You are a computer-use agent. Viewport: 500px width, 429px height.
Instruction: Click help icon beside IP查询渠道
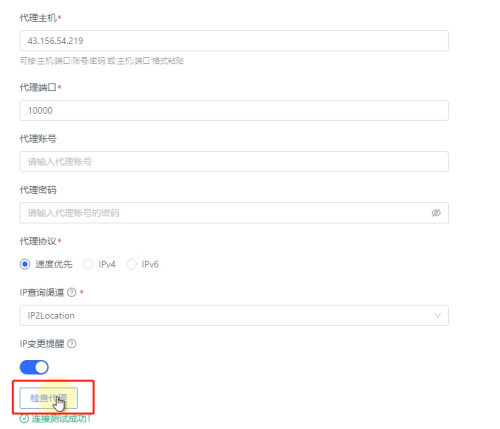(72, 292)
